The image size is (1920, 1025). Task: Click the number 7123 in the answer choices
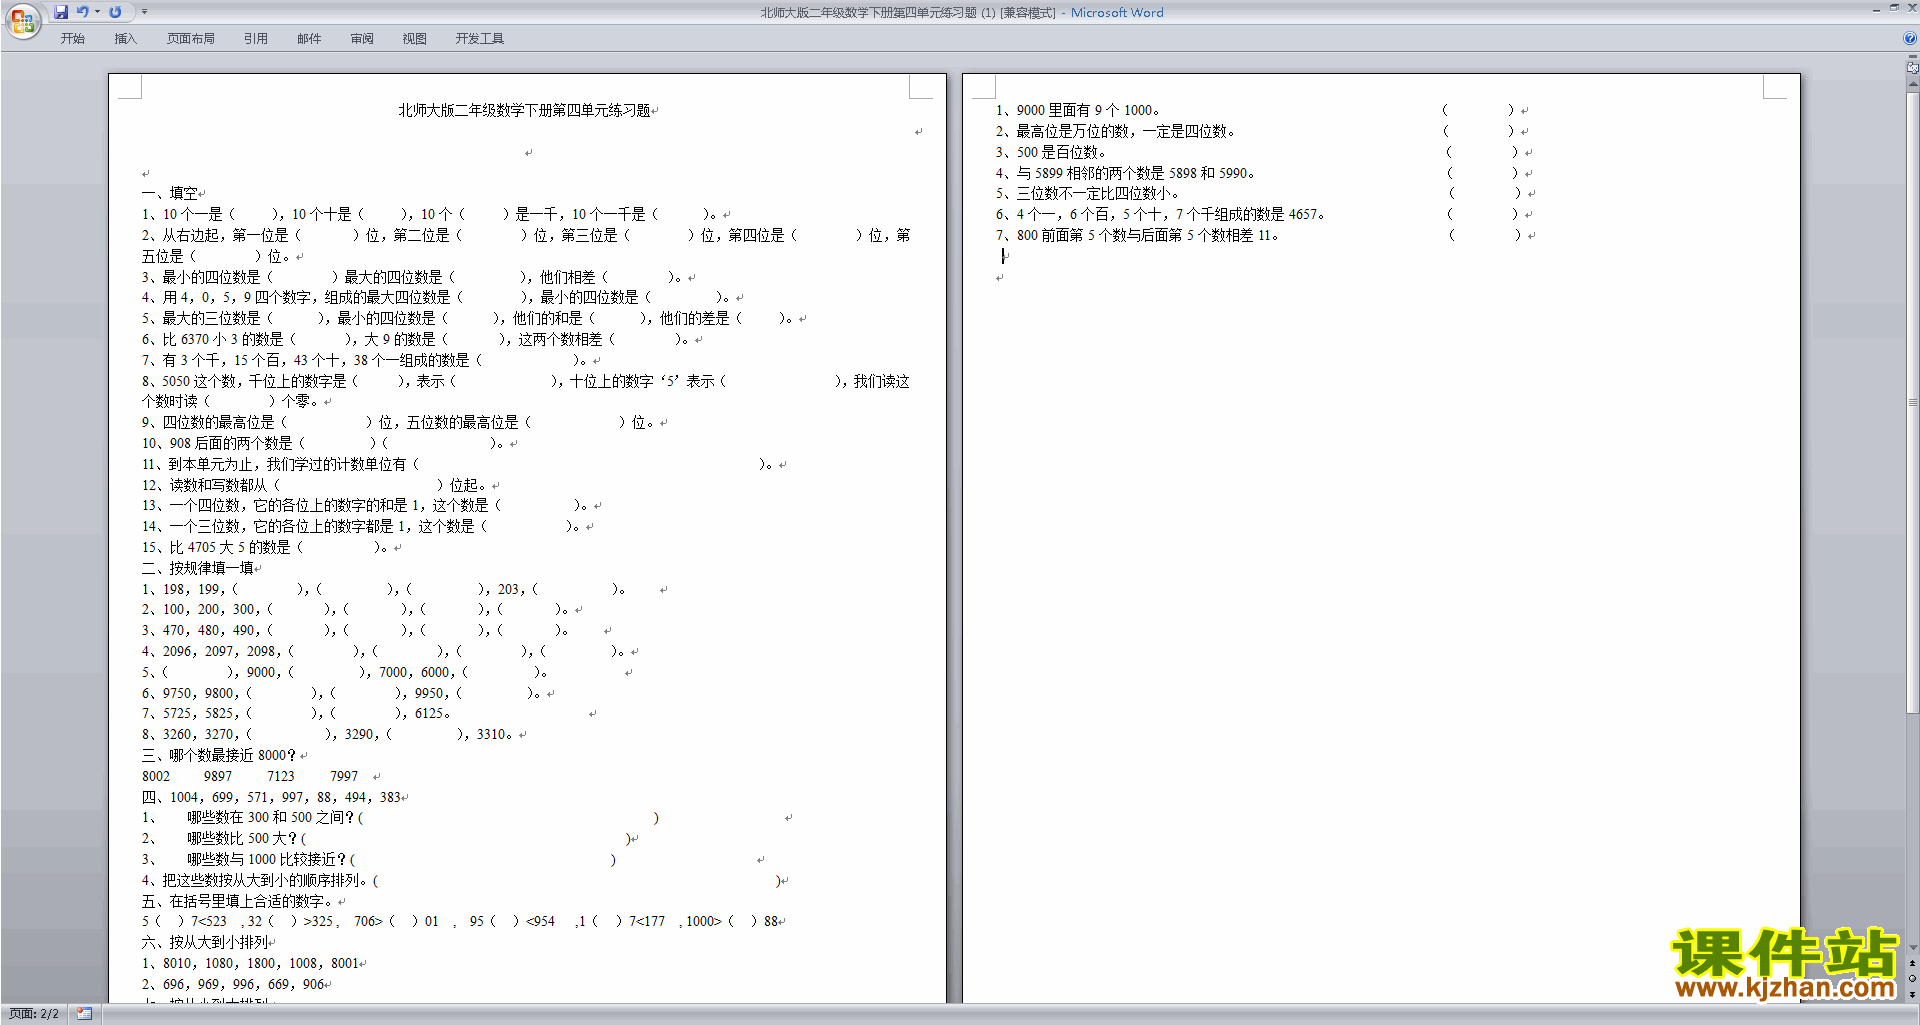281,776
